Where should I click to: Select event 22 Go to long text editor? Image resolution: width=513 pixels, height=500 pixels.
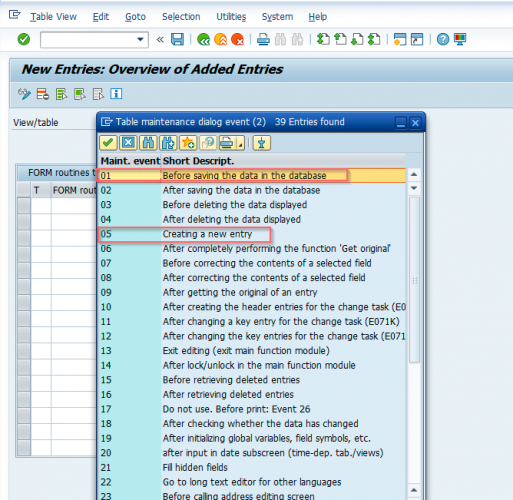[x=252, y=482]
